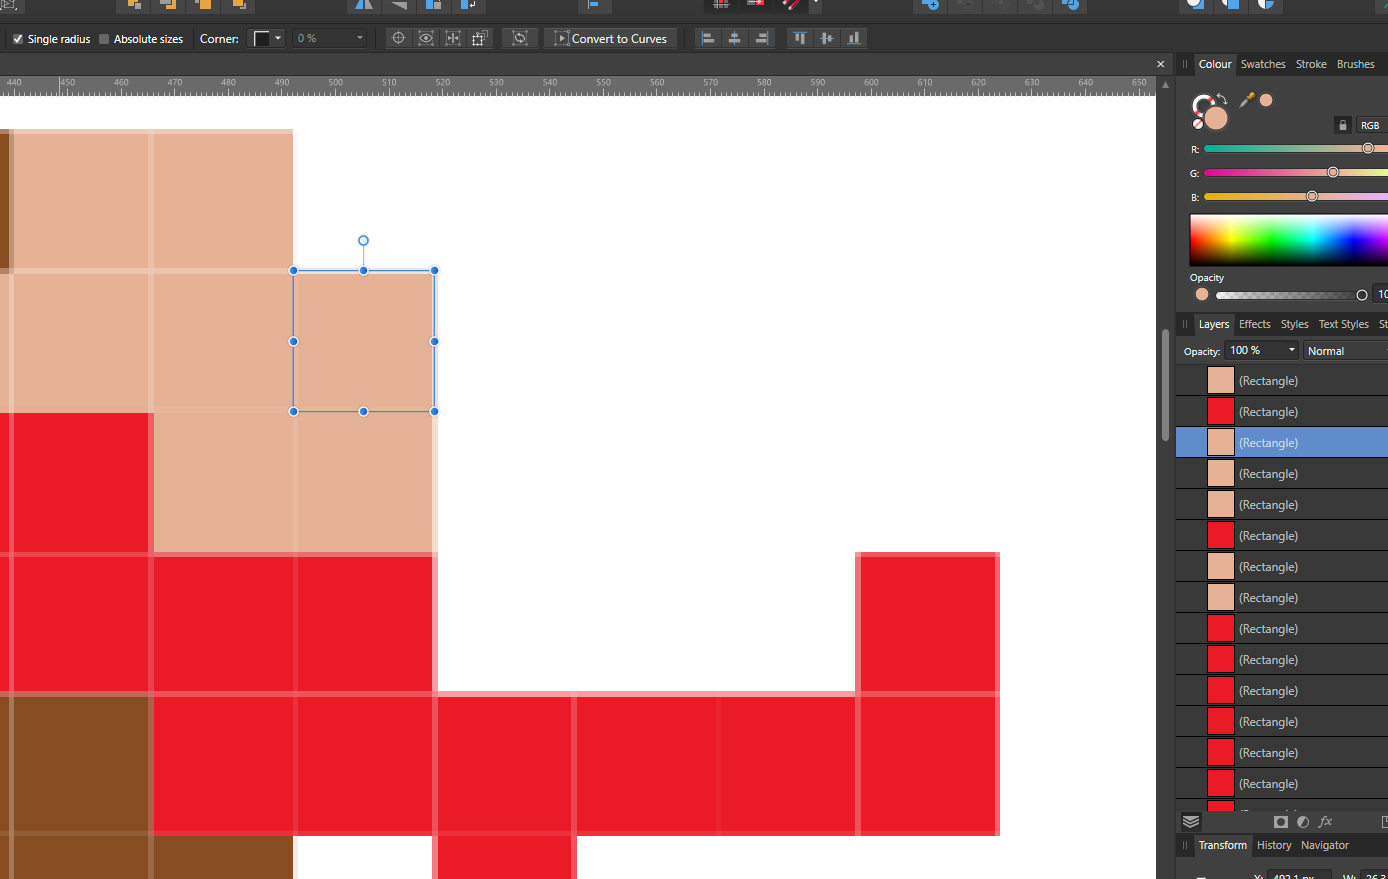Click the colour Opacity slider handle
Viewport: 1388px width, 879px height.
point(1362,295)
